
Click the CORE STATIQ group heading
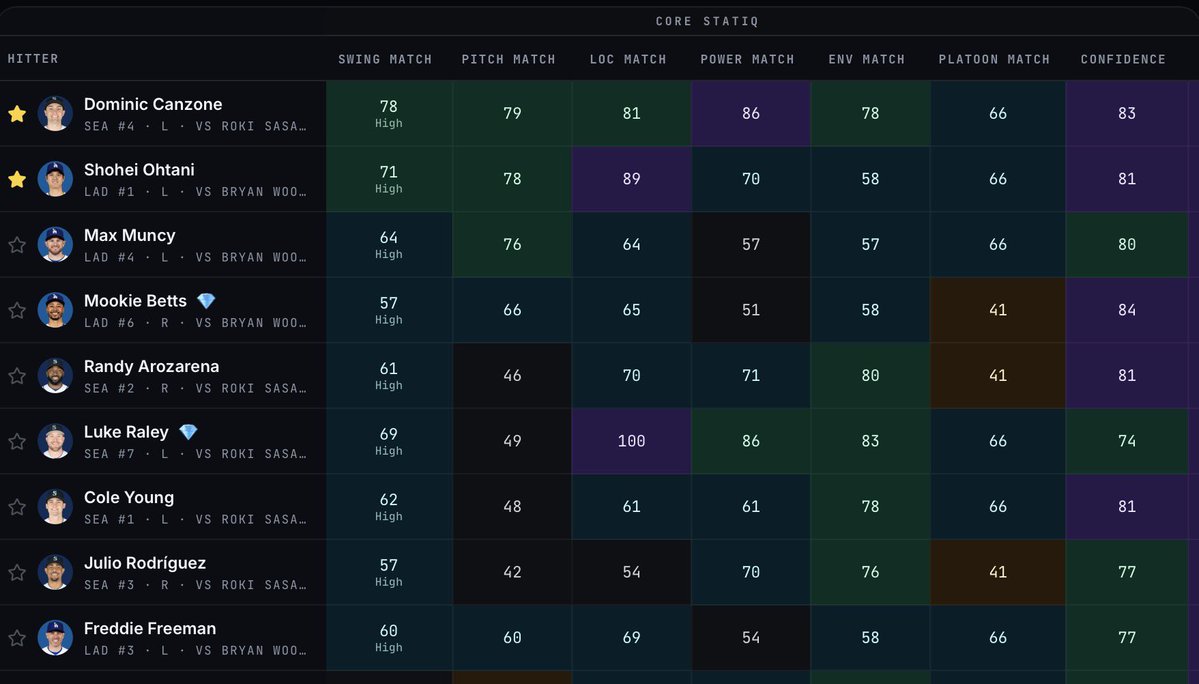(x=707, y=21)
